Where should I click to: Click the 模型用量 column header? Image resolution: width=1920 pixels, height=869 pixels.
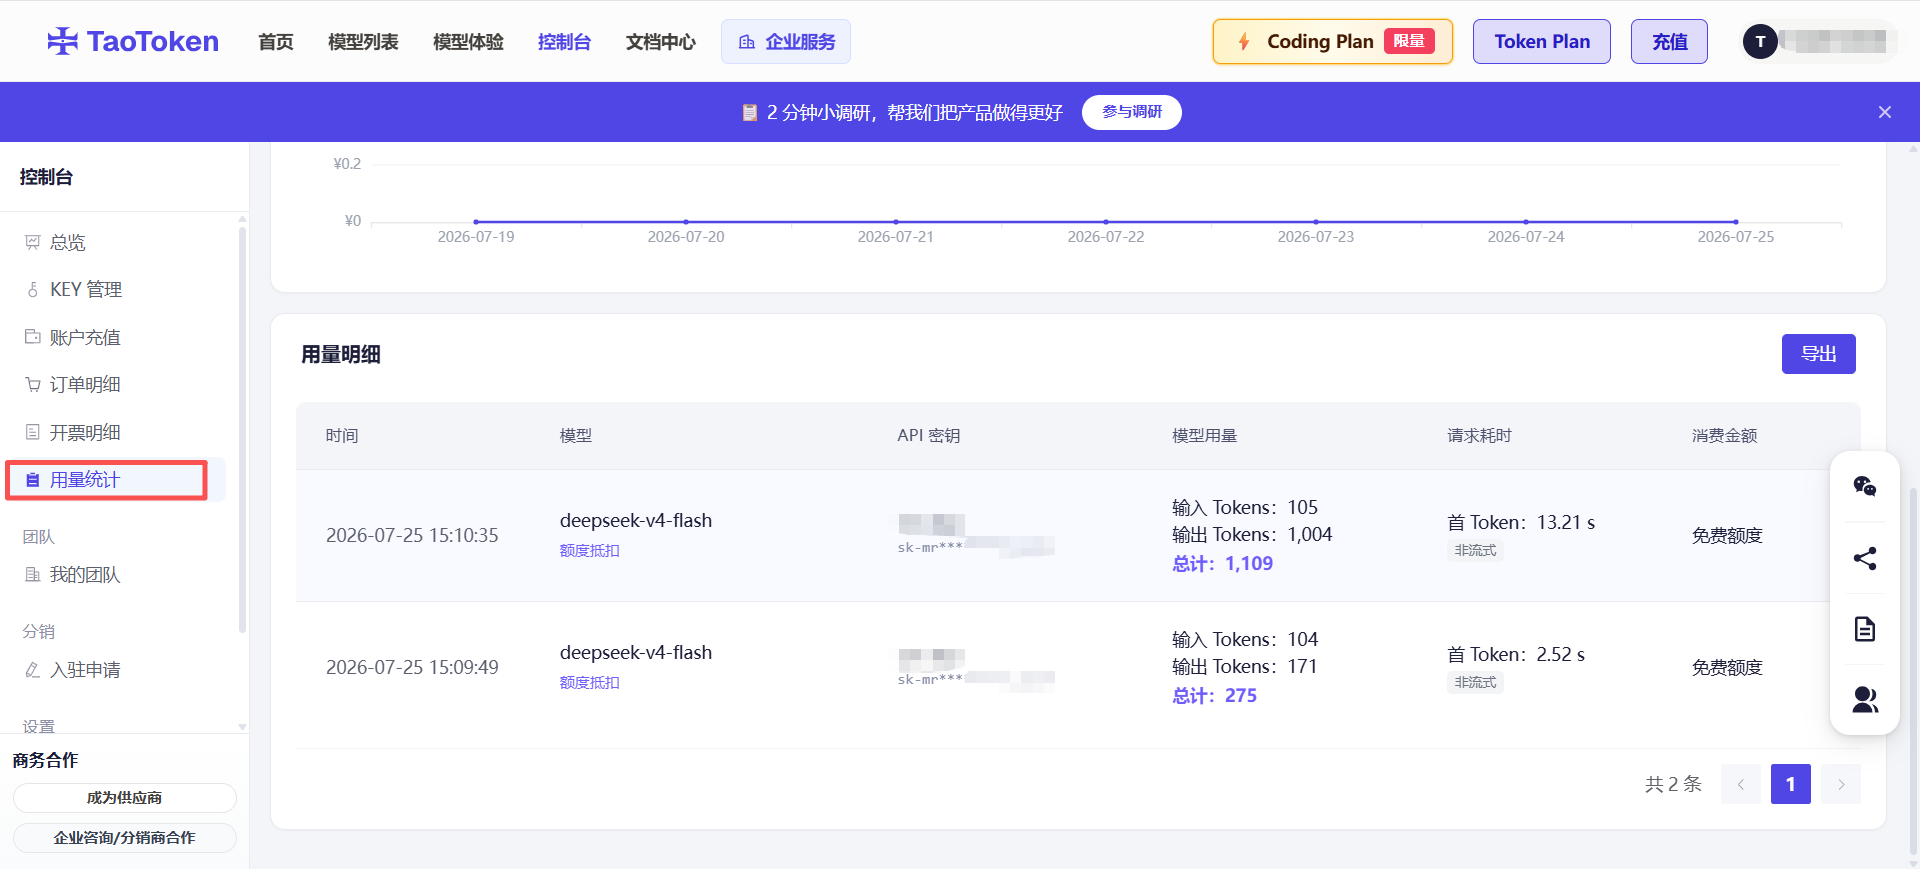[x=1204, y=436]
